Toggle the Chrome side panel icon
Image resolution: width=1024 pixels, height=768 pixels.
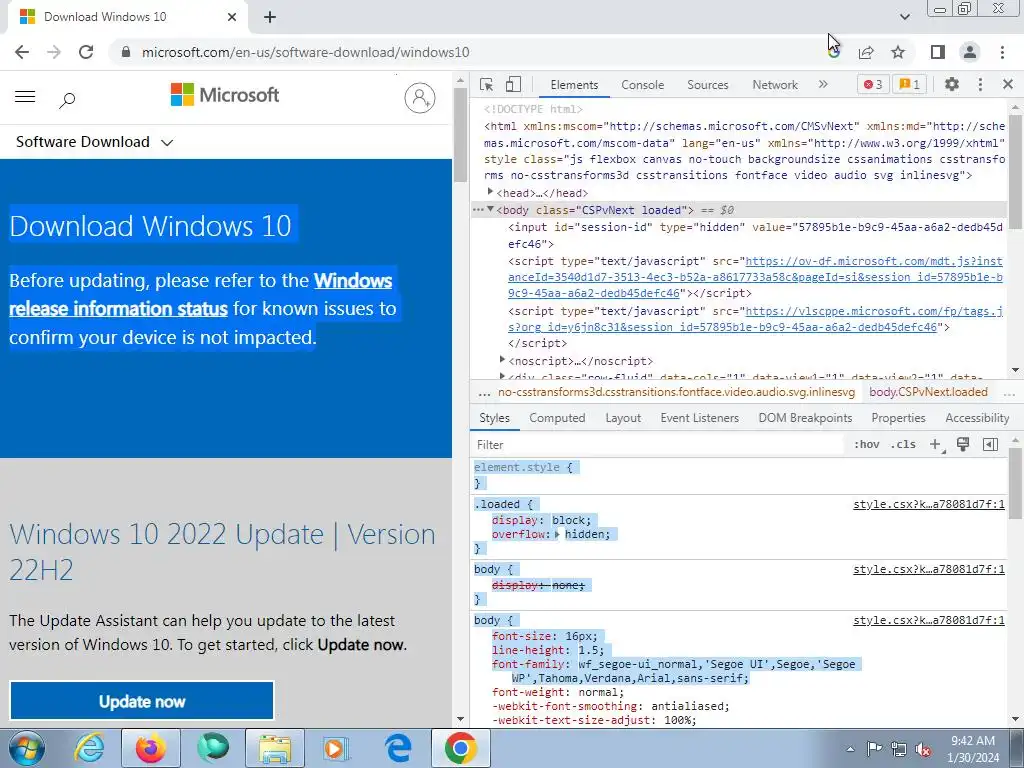(x=938, y=52)
